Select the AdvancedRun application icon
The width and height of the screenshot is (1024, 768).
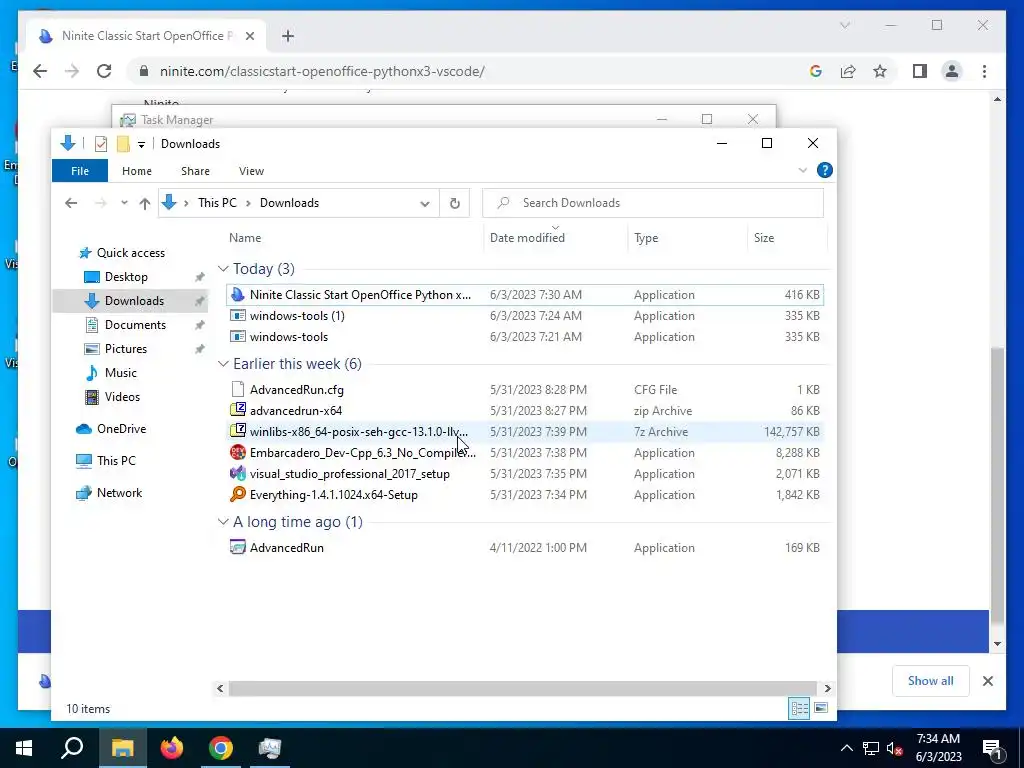click(x=238, y=547)
